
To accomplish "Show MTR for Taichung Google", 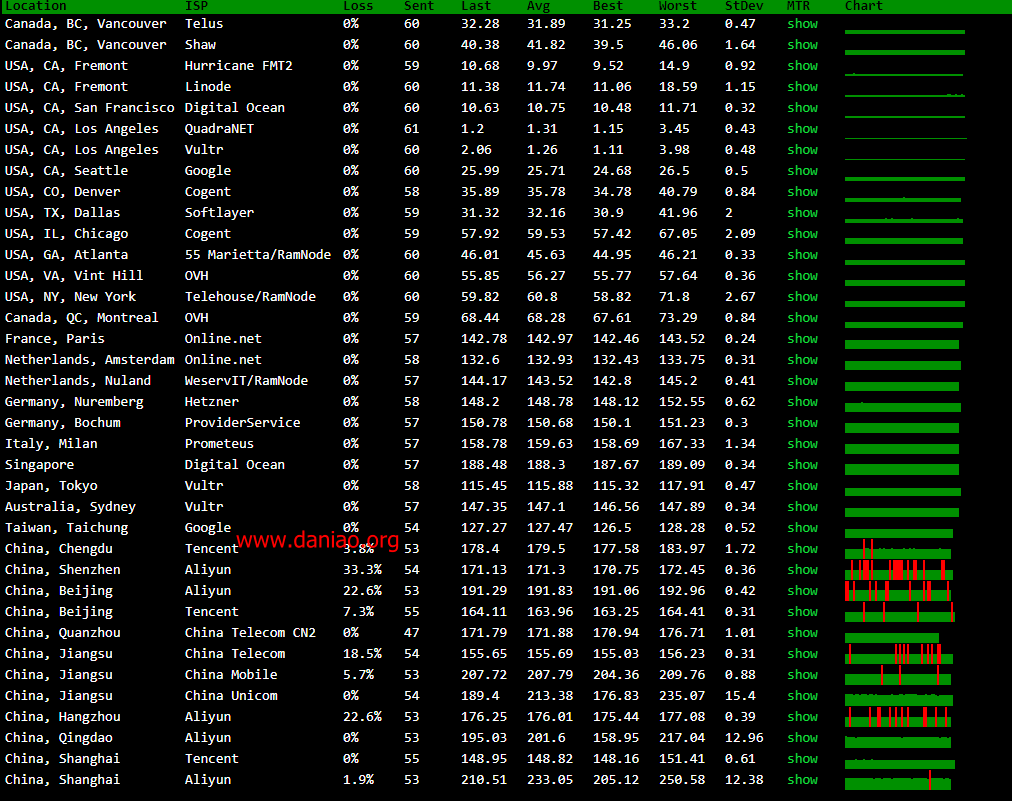I will (802, 528).
